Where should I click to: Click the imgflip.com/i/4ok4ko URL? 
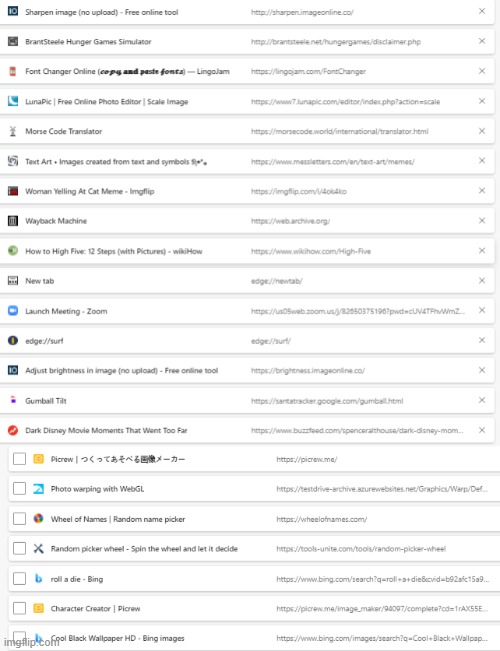[x=299, y=191]
